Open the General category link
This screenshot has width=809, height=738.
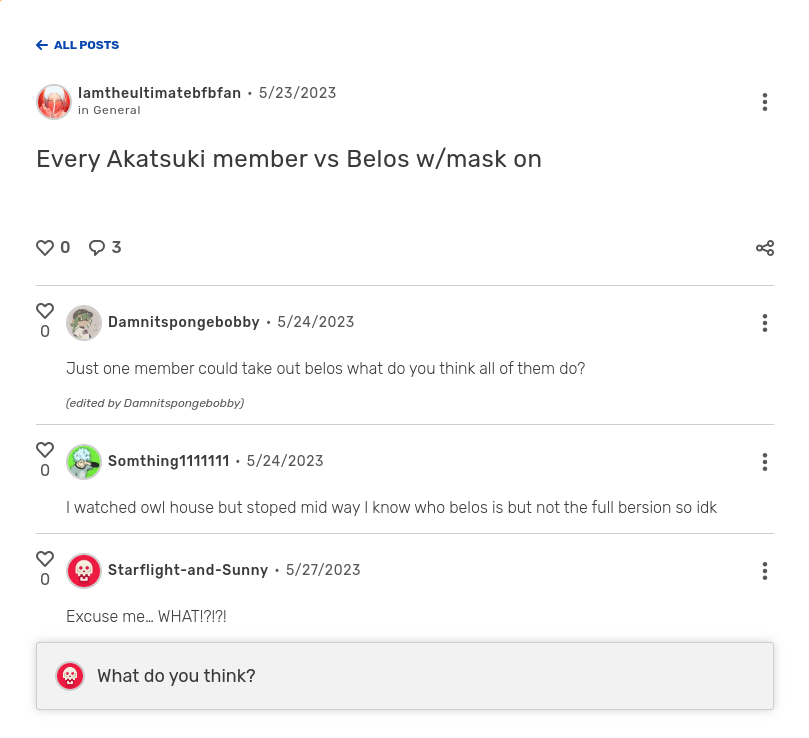click(117, 111)
